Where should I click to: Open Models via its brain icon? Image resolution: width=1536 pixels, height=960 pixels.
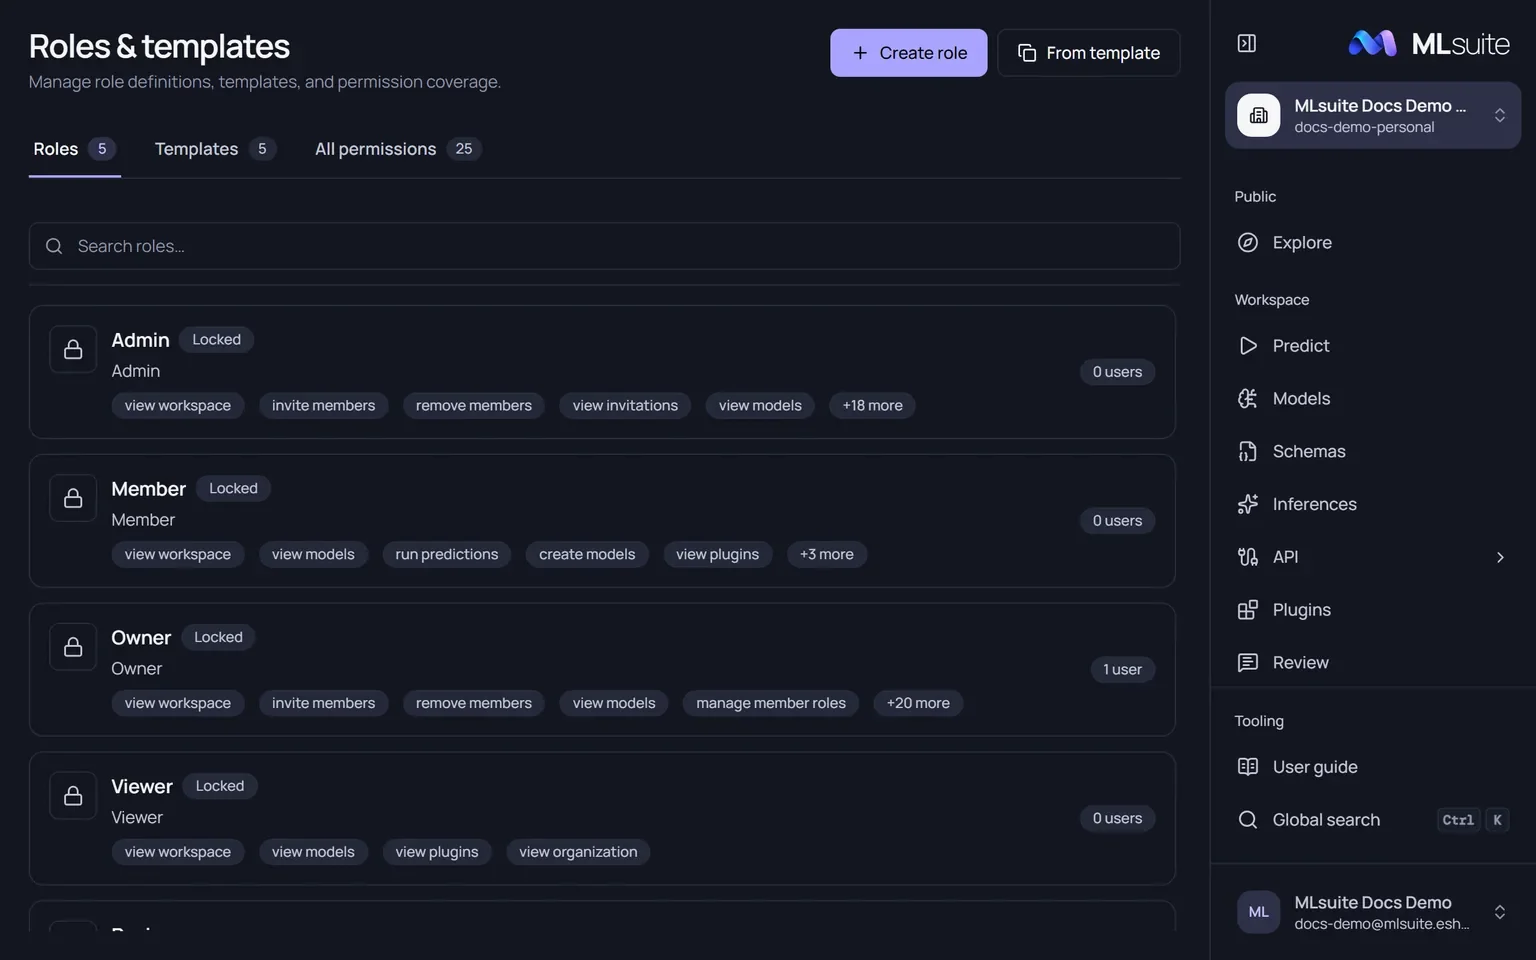coord(1248,398)
